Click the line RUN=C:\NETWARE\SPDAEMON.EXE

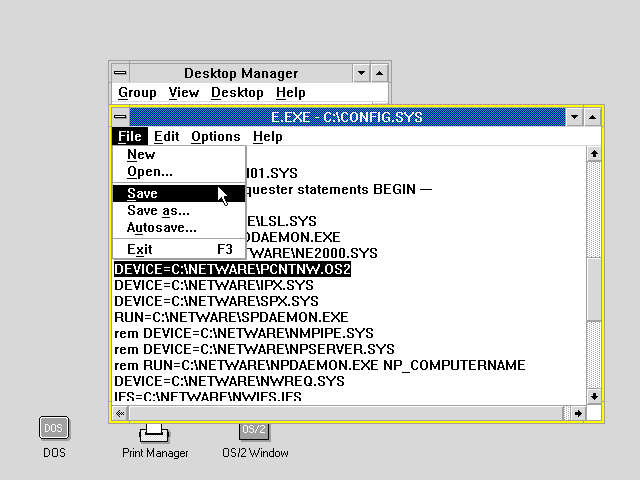231,317
